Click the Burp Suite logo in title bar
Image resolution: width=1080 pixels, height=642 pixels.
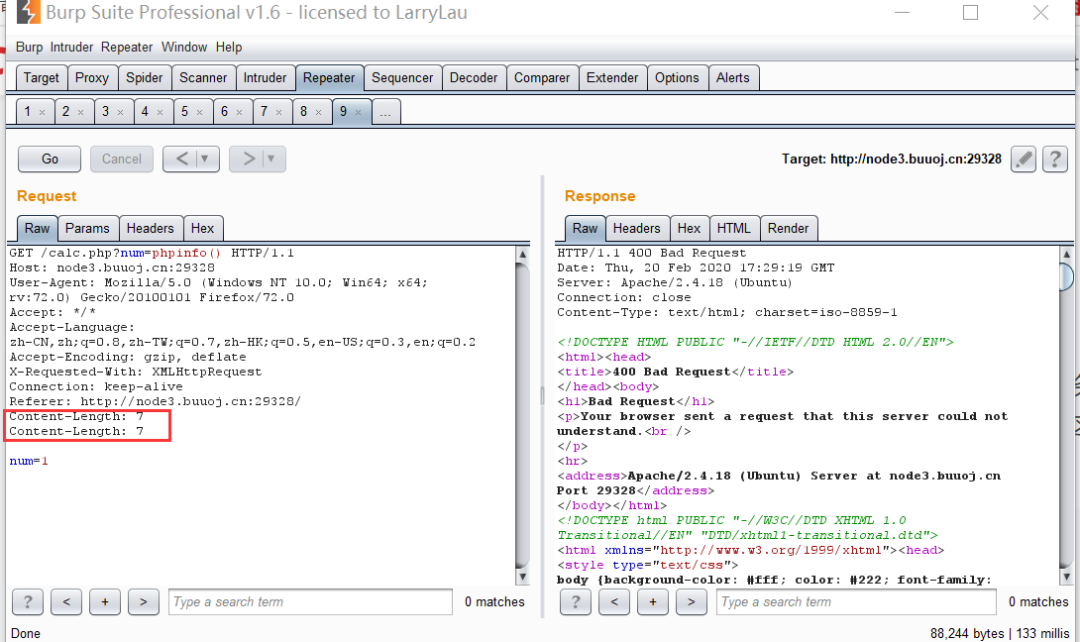click(x=28, y=12)
